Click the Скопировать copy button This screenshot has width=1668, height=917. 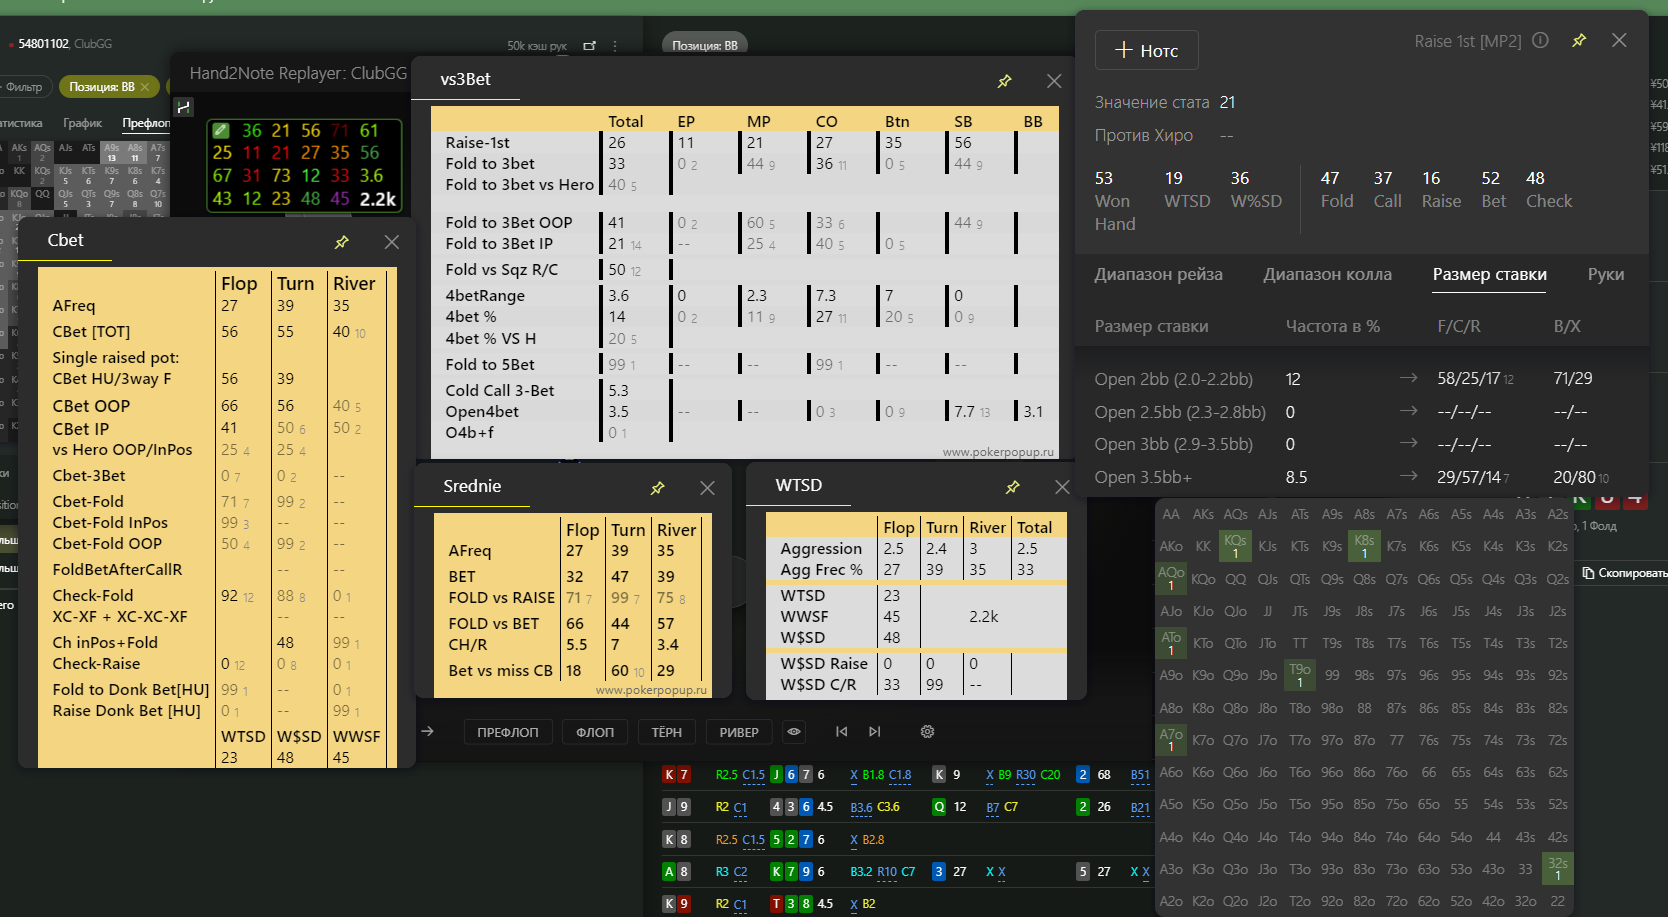pos(1625,573)
